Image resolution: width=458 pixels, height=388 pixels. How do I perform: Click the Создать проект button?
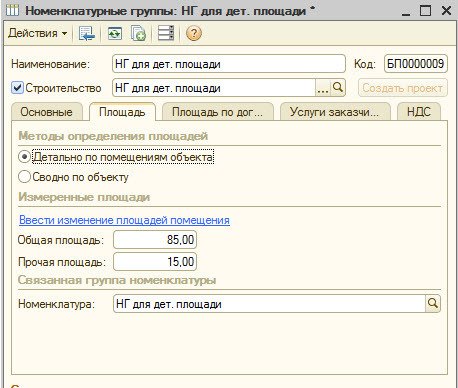coord(403,88)
